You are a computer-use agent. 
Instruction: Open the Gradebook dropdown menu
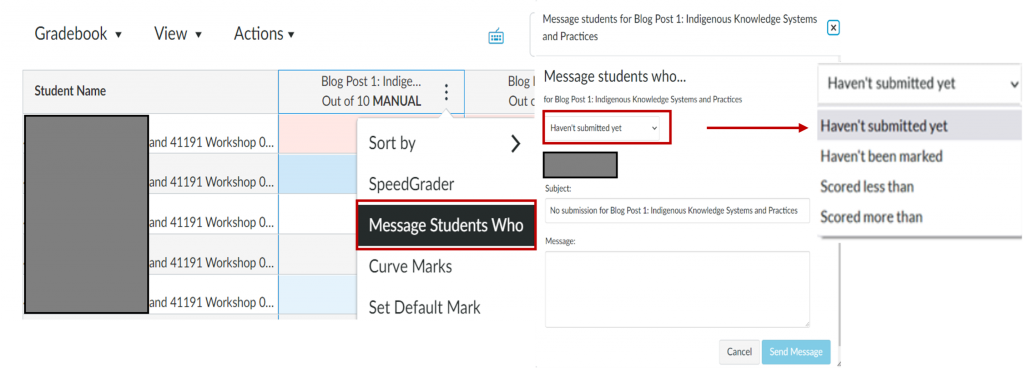[x=78, y=34]
